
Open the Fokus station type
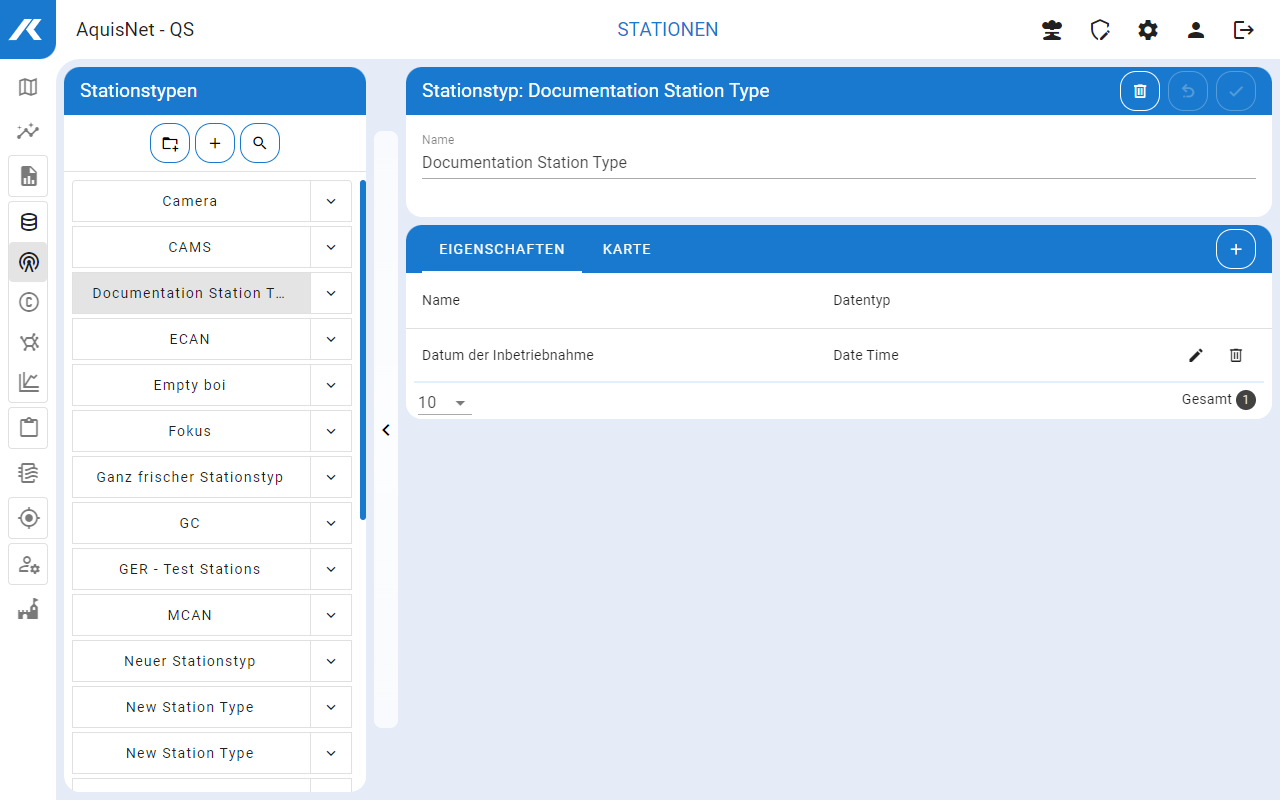(190, 431)
